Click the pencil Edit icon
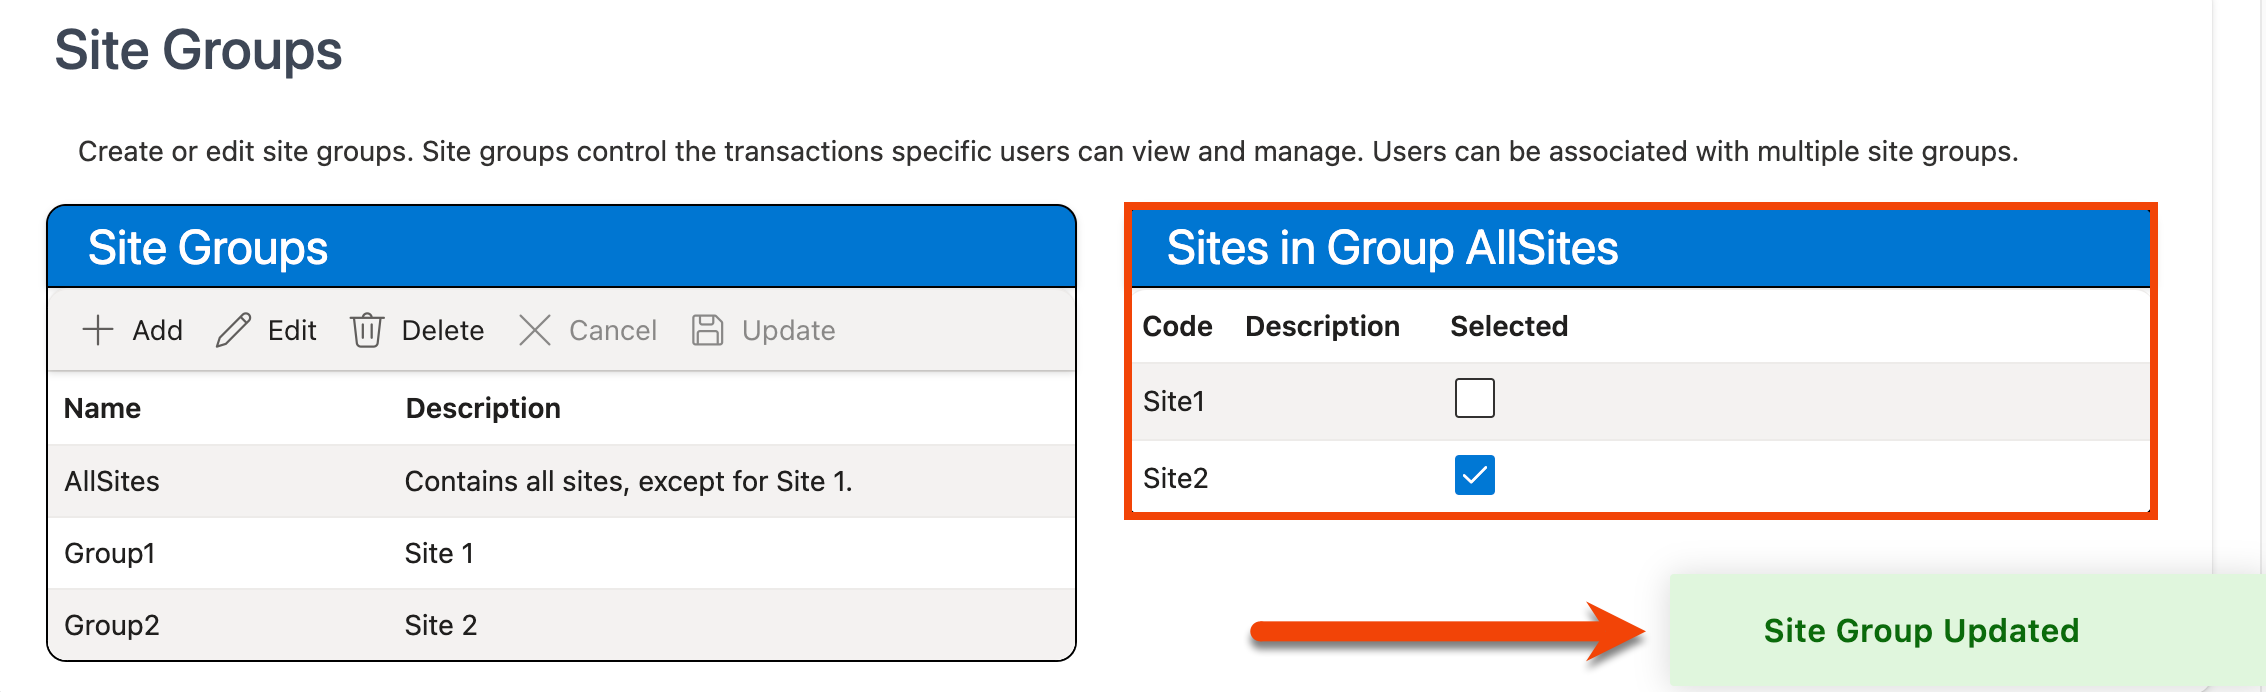This screenshot has width=2266, height=692. (x=233, y=330)
